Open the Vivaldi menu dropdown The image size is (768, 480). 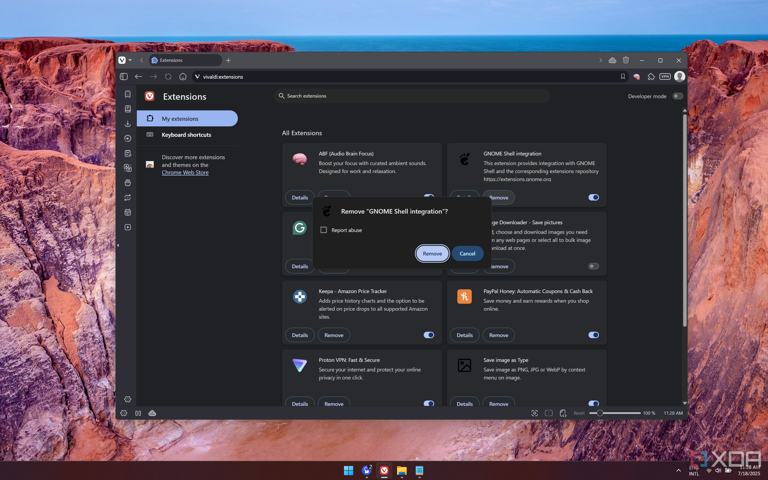[x=125, y=60]
